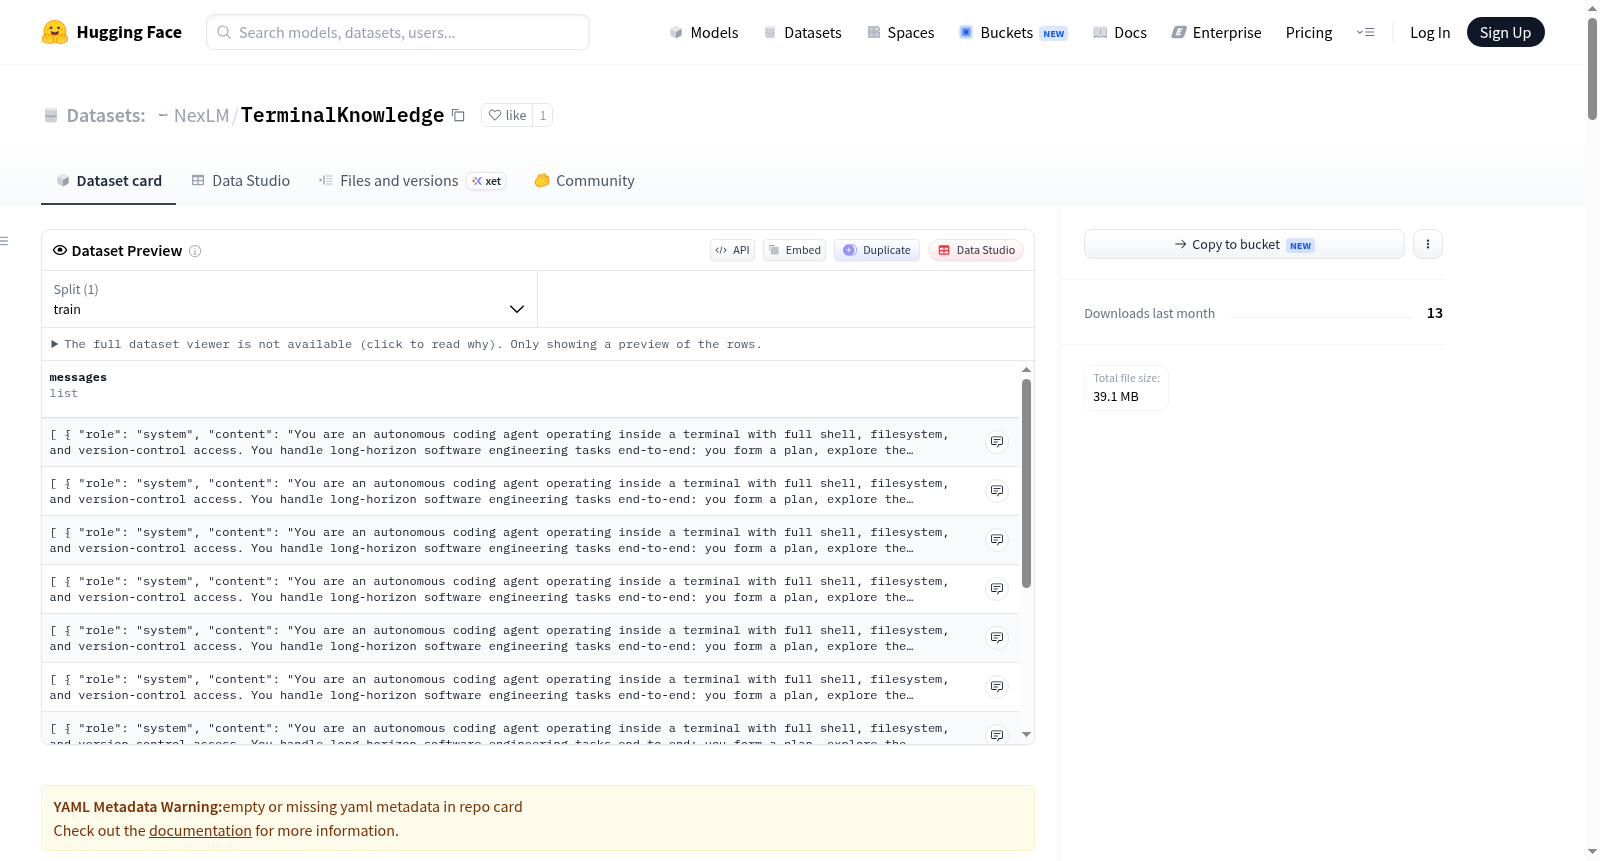Open info icon beside Dataset Preview
Image resolution: width=1600 pixels, height=861 pixels.
(195, 251)
